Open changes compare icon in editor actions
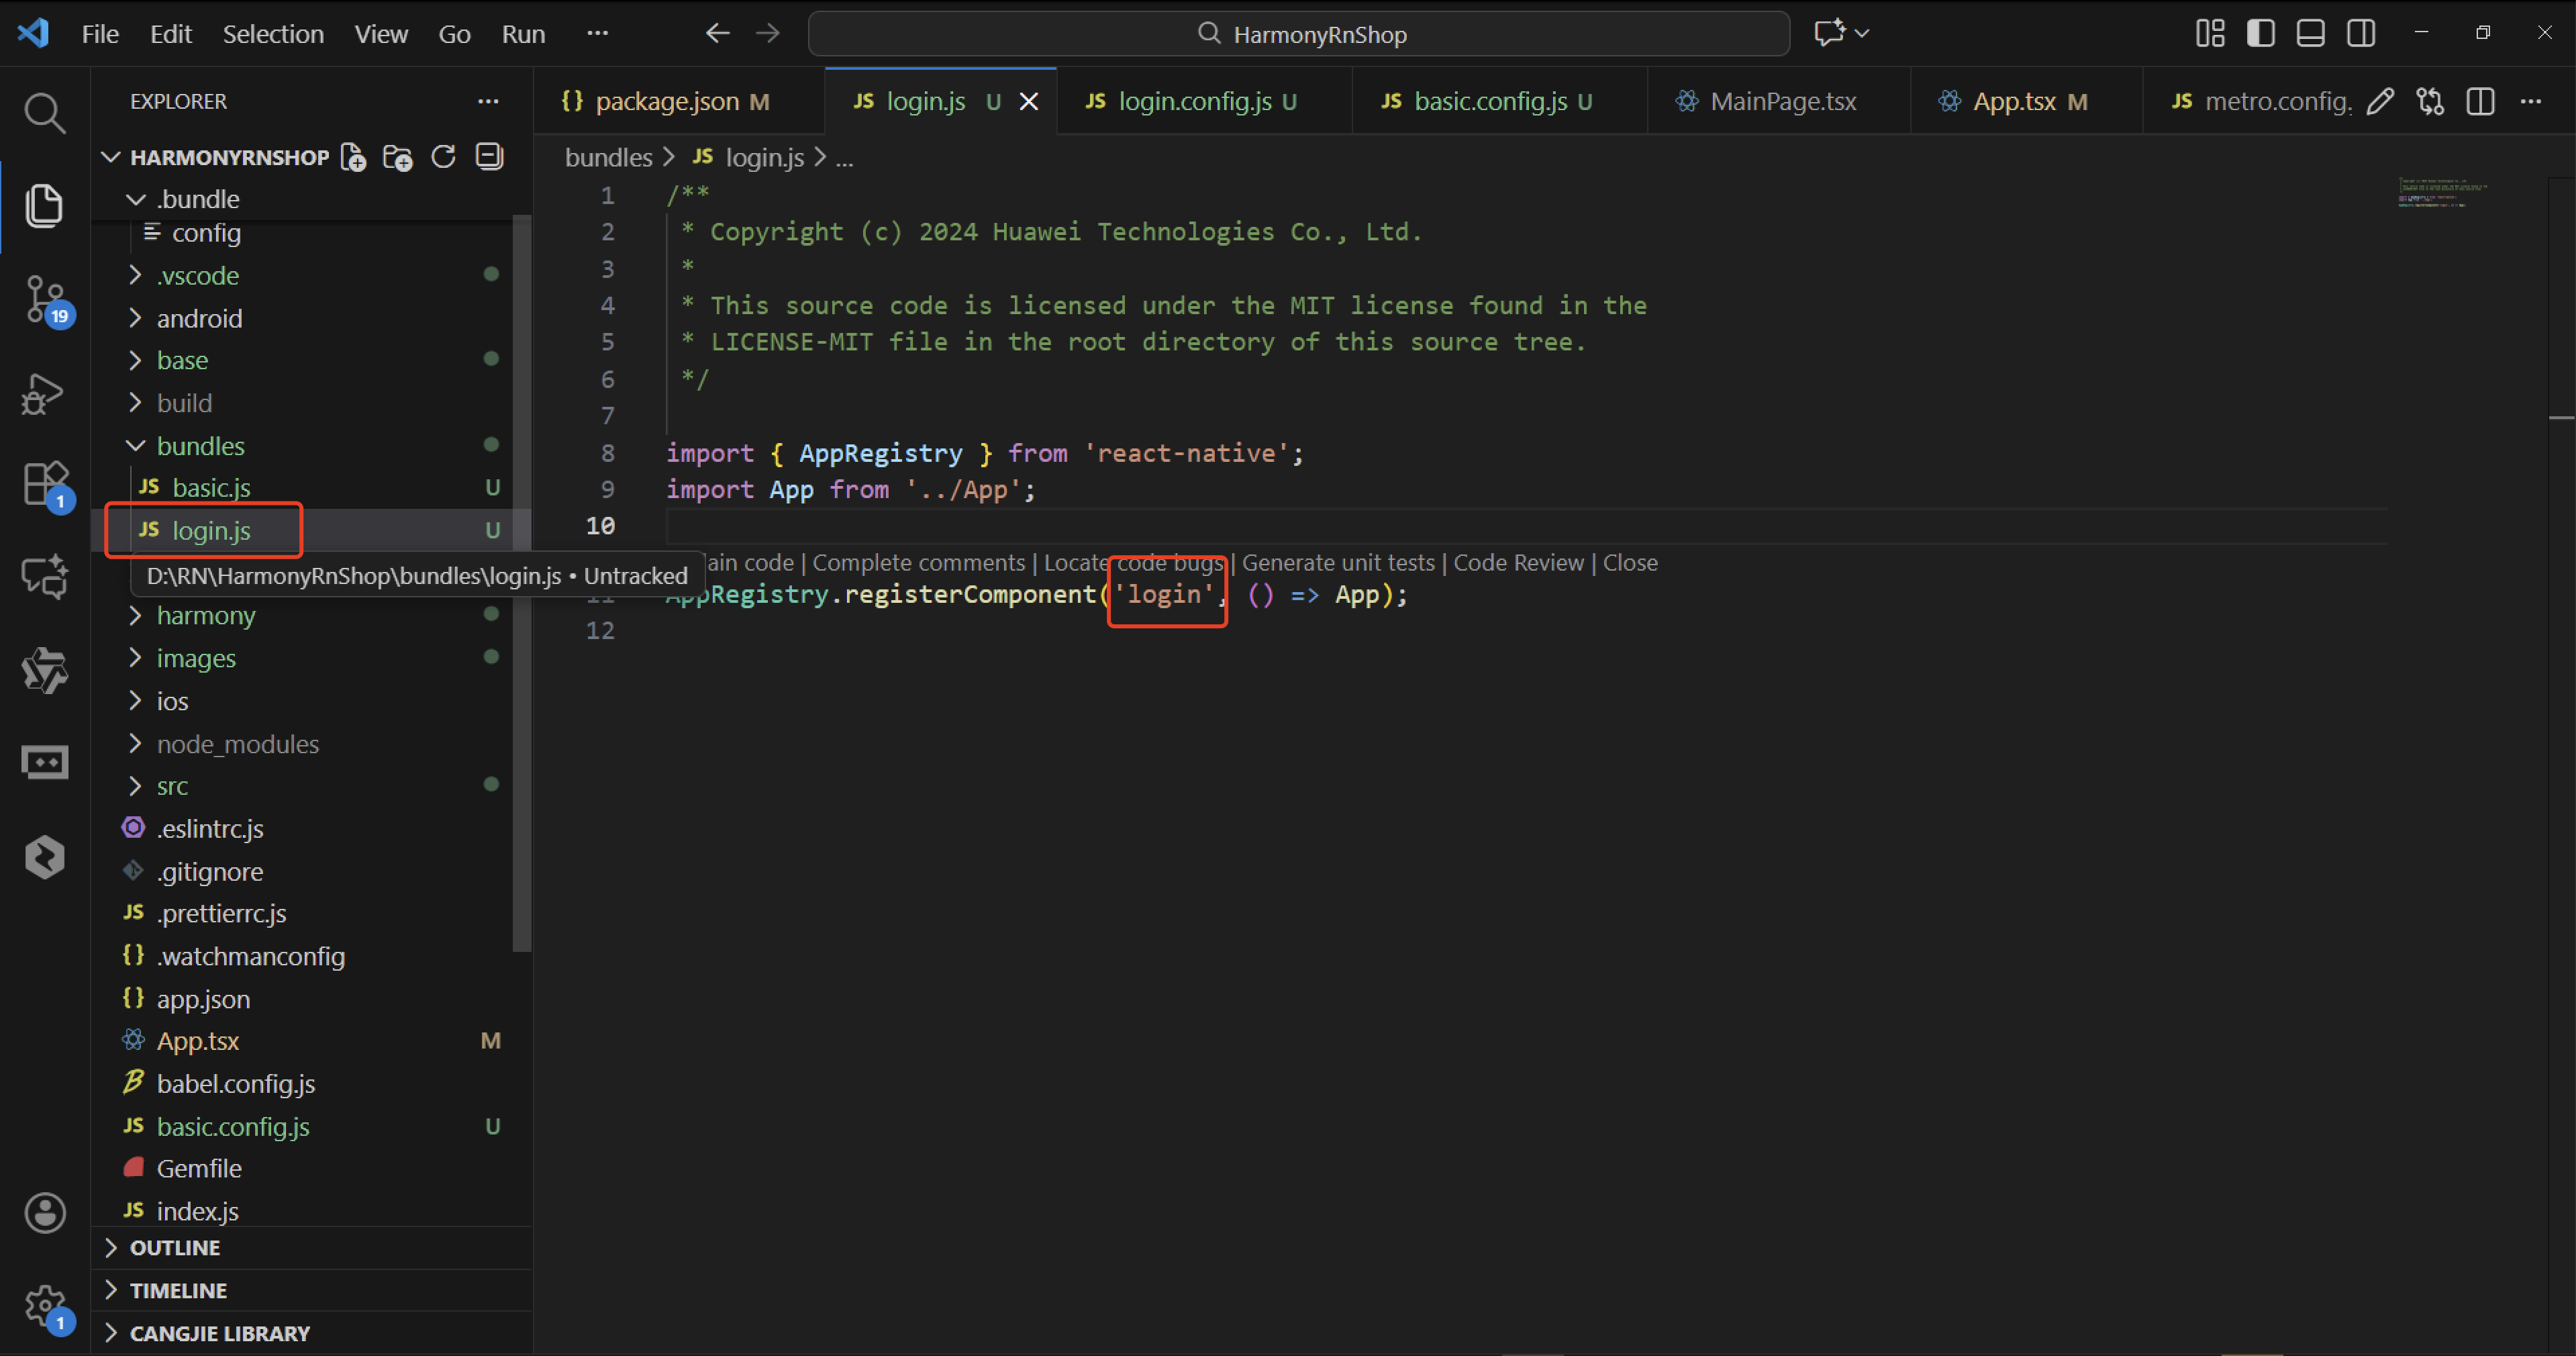 [x=2430, y=101]
